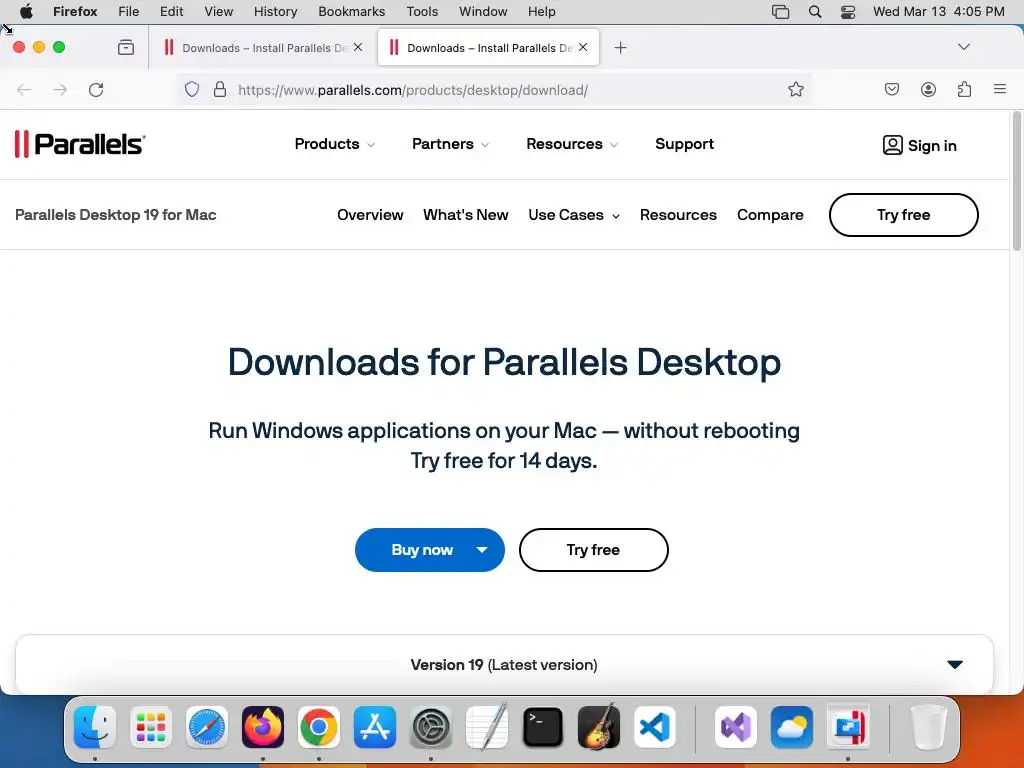1024x768 pixels.
Task: Launch Google Chrome from the Dock
Action: tap(319, 727)
